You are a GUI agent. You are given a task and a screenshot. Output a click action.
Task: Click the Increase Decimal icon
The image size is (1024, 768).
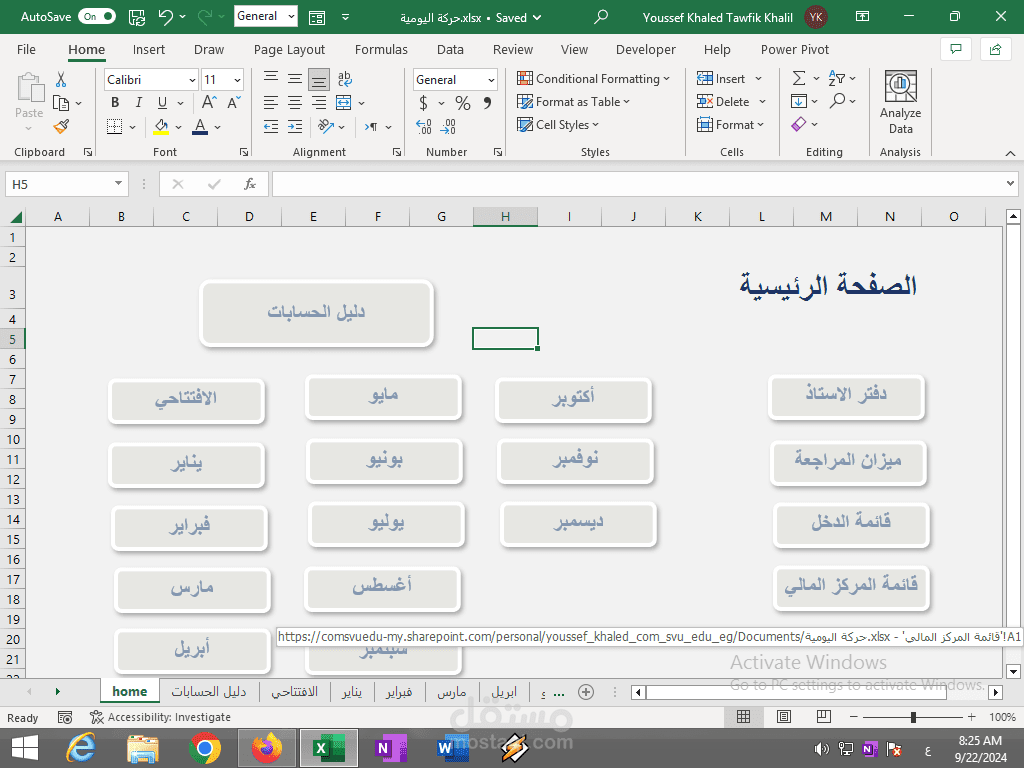pyautogui.click(x=424, y=126)
